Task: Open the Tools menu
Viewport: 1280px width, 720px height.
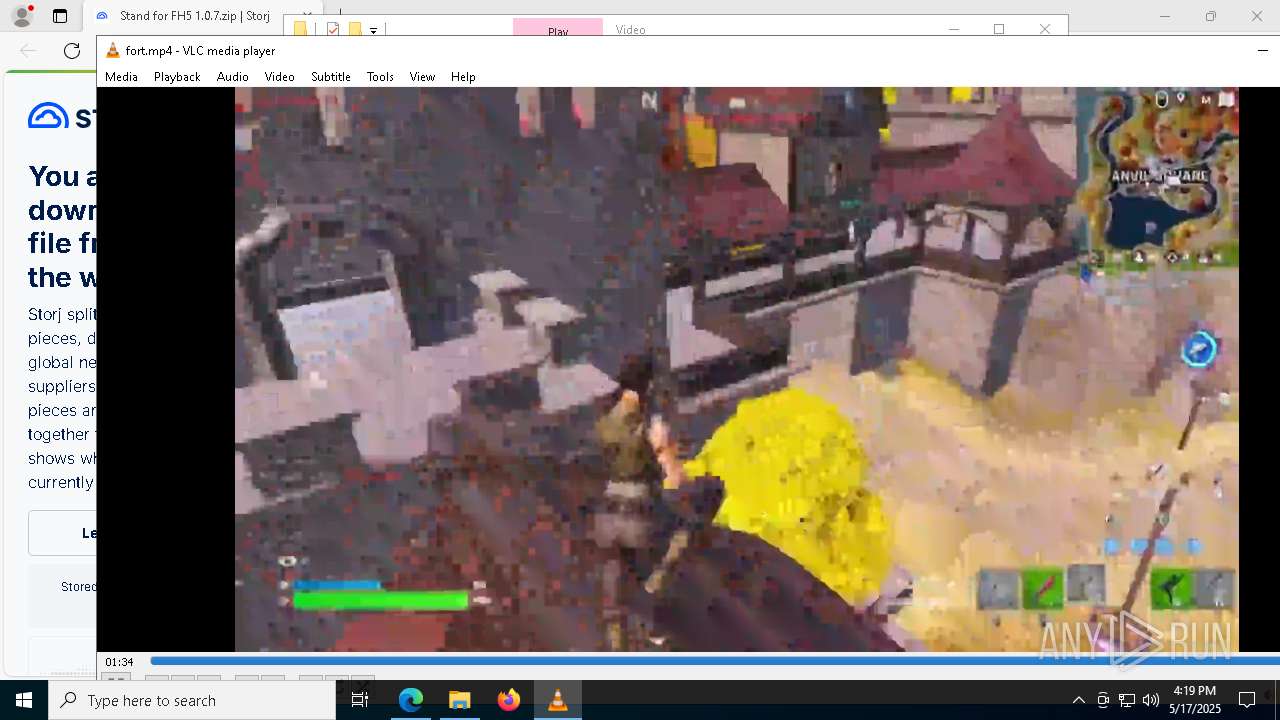Action: tap(380, 77)
